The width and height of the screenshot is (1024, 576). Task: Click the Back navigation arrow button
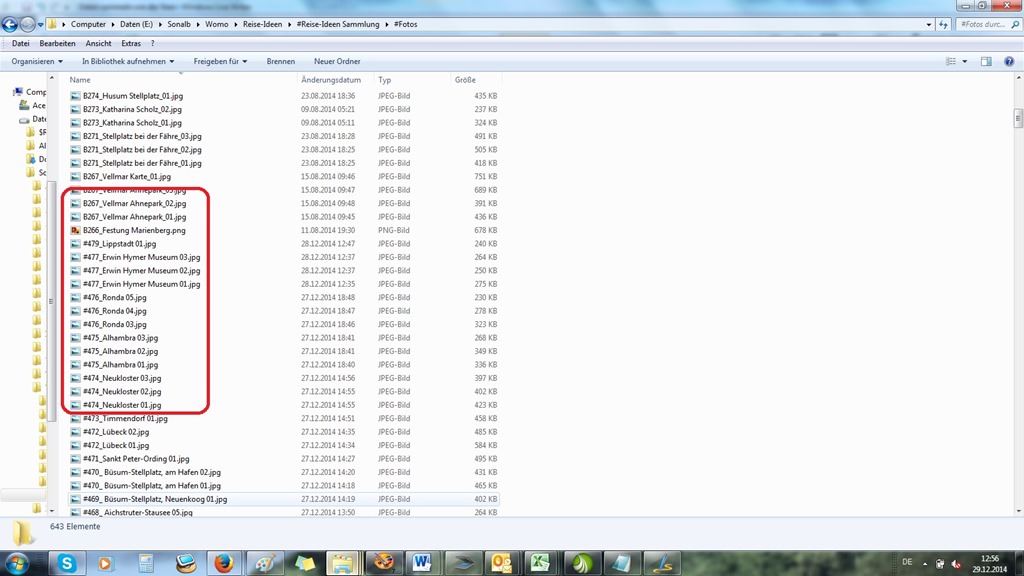click(11, 24)
